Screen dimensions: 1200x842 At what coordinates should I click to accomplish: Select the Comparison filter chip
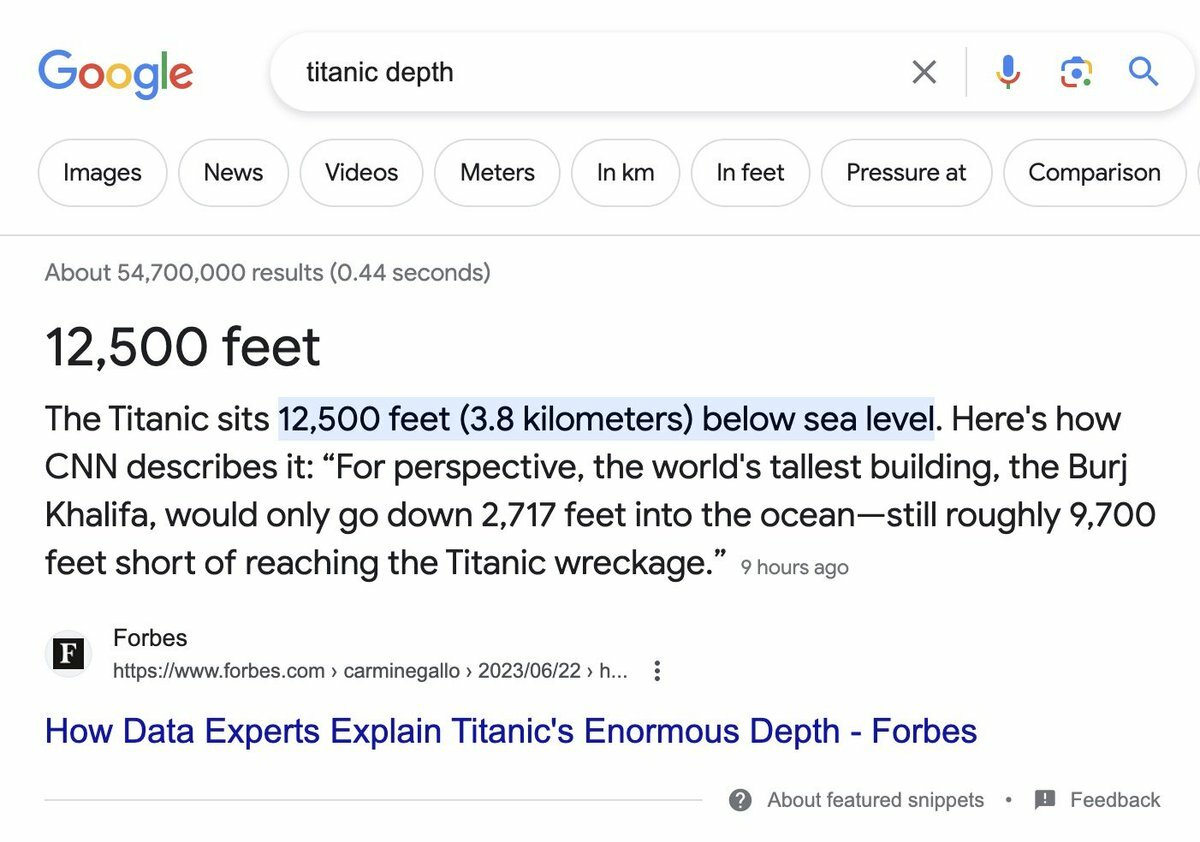point(1094,173)
